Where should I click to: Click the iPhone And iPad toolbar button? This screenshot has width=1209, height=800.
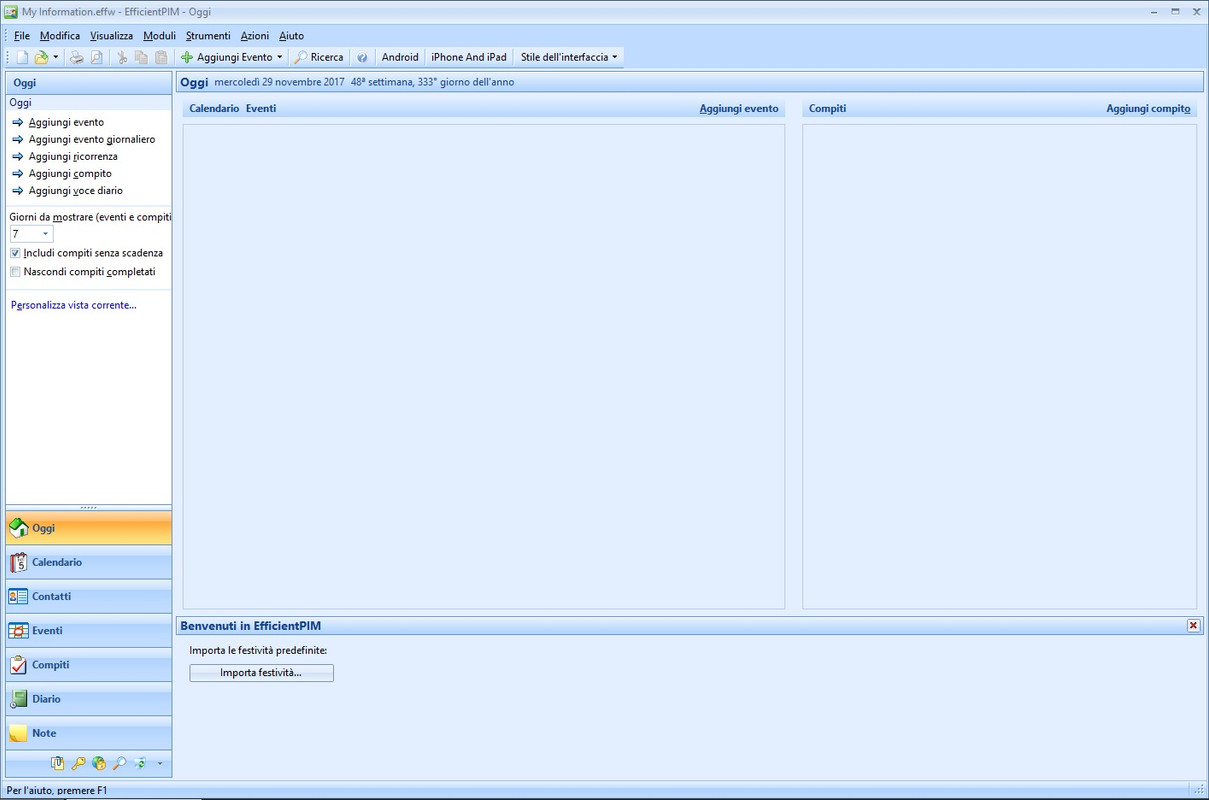[x=469, y=57]
